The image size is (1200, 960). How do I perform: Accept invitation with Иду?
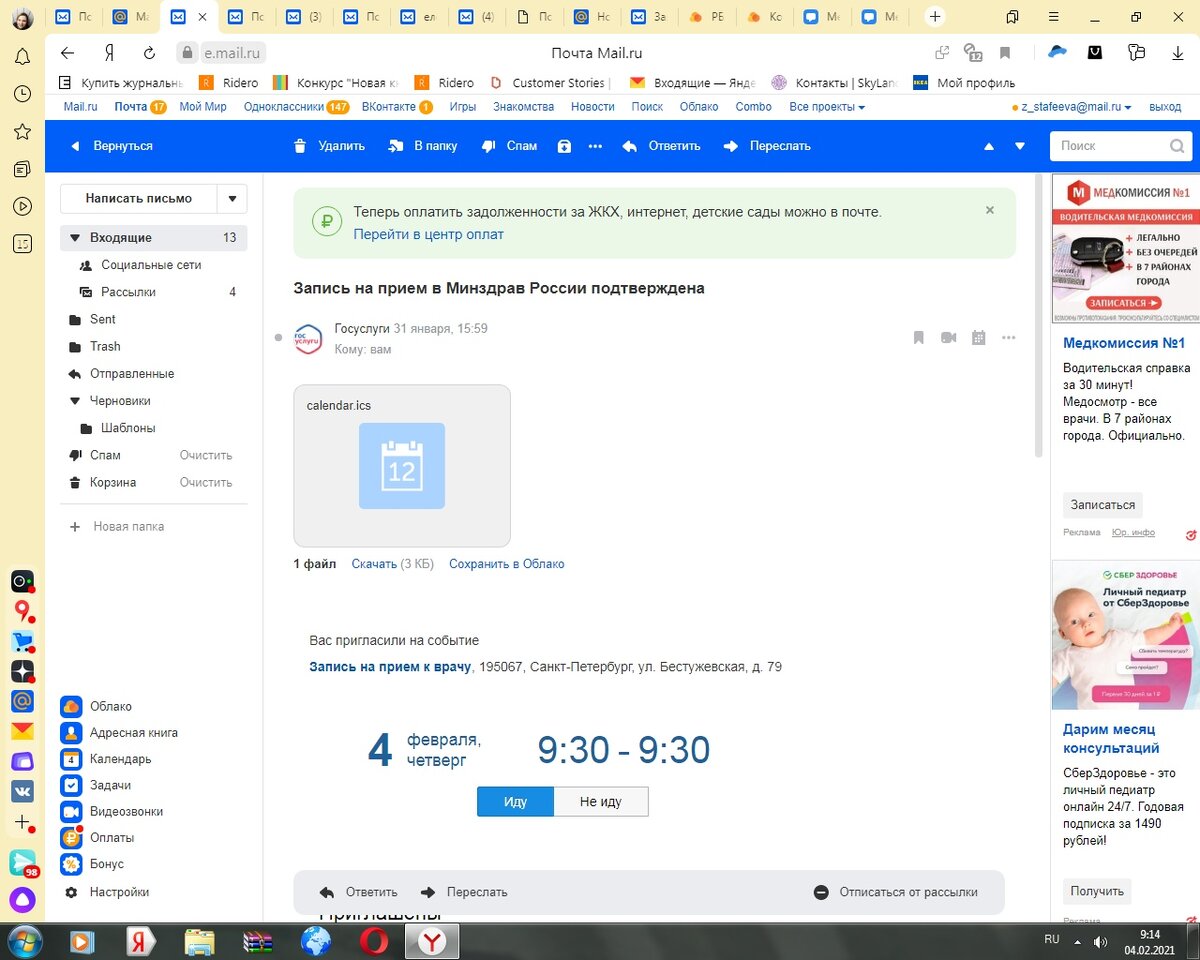[515, 802]
